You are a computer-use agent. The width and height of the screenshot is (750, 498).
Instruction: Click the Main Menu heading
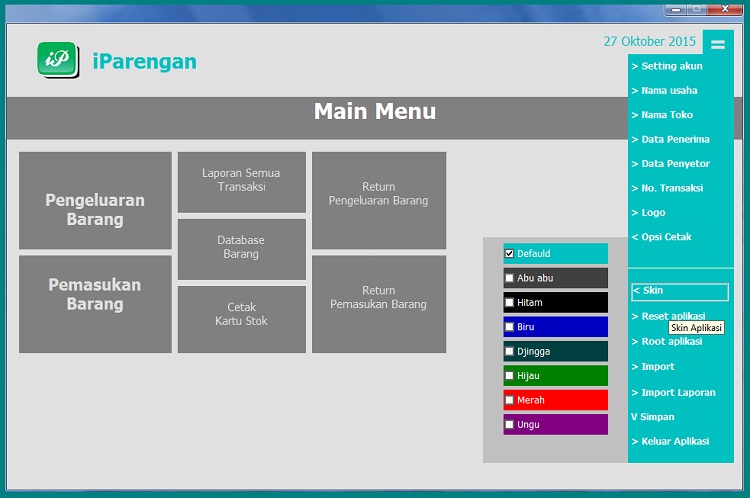point(375,111)
